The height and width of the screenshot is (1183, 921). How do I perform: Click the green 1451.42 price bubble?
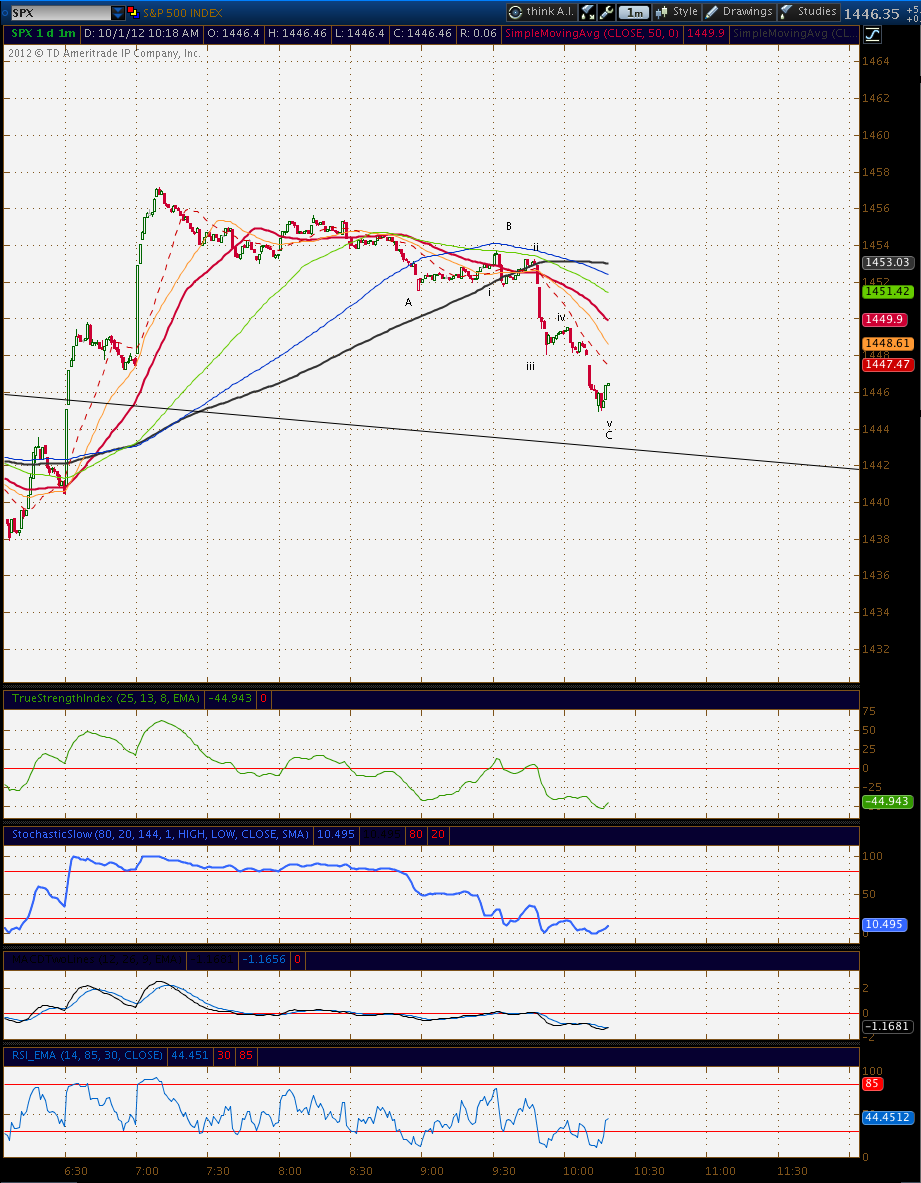pos(888,291)
